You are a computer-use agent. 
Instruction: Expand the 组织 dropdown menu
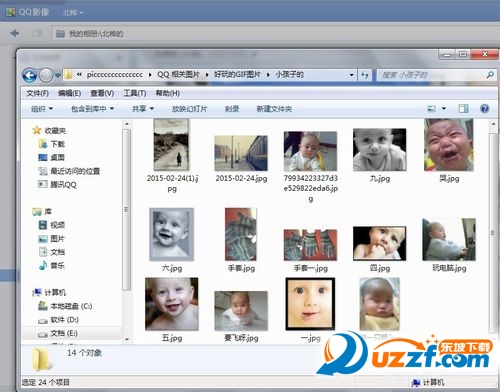click(42, 109)
